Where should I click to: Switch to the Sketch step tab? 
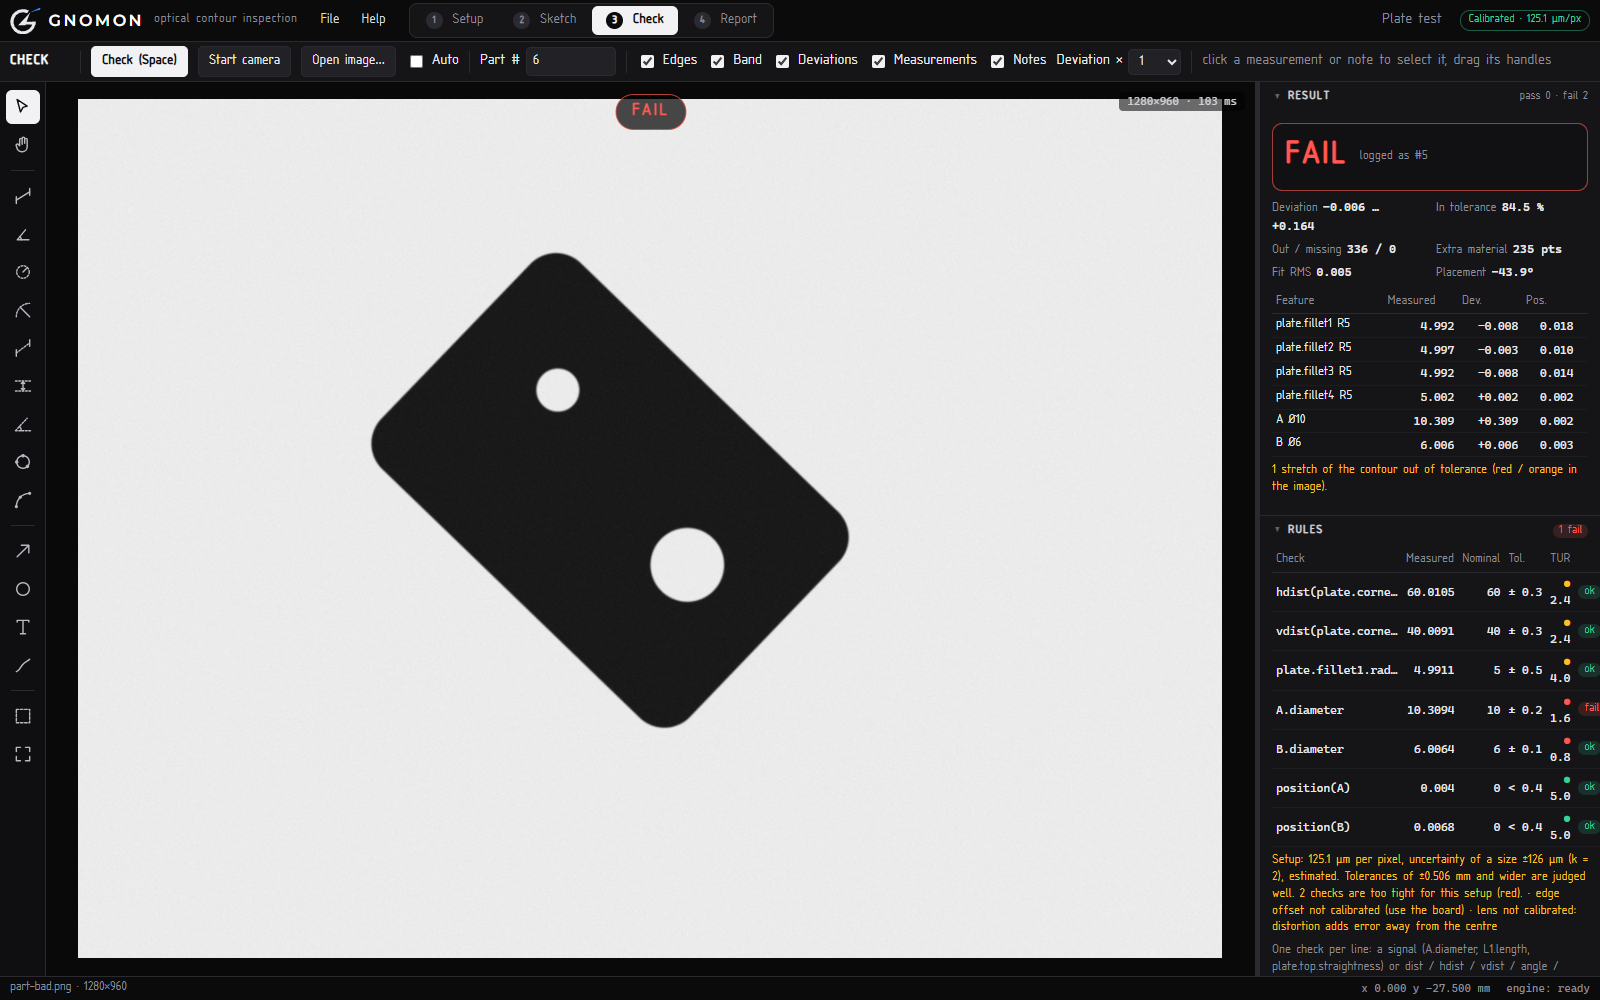(x=546, y=19)
